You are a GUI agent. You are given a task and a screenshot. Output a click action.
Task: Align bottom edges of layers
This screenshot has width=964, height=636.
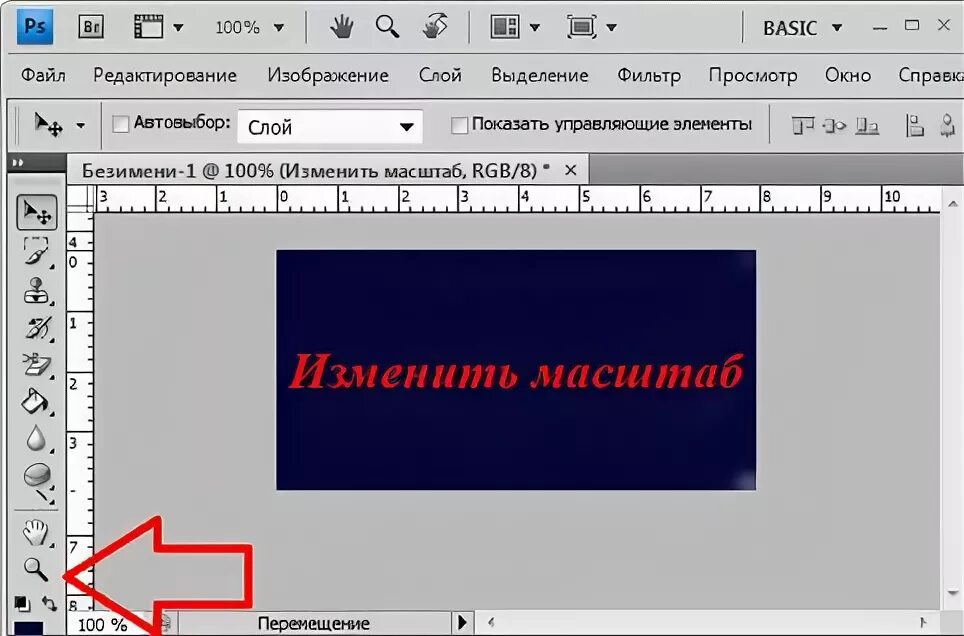click(867, 126)
